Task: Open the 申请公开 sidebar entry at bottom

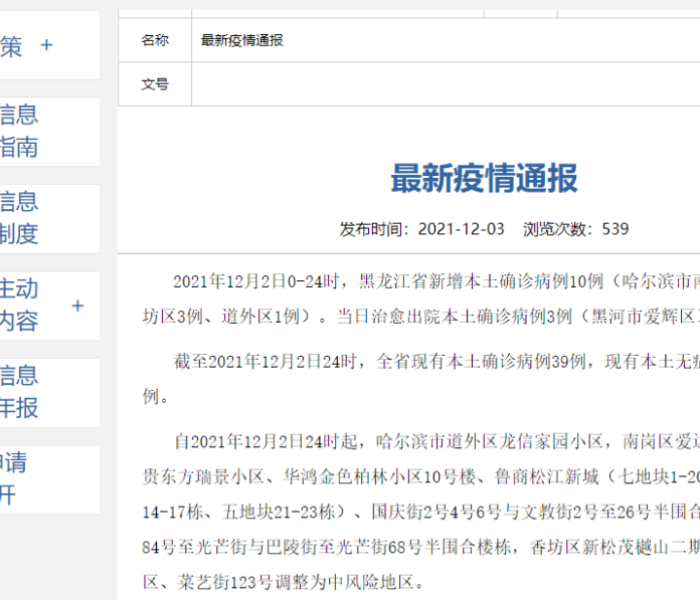Action: pos(14,478)
